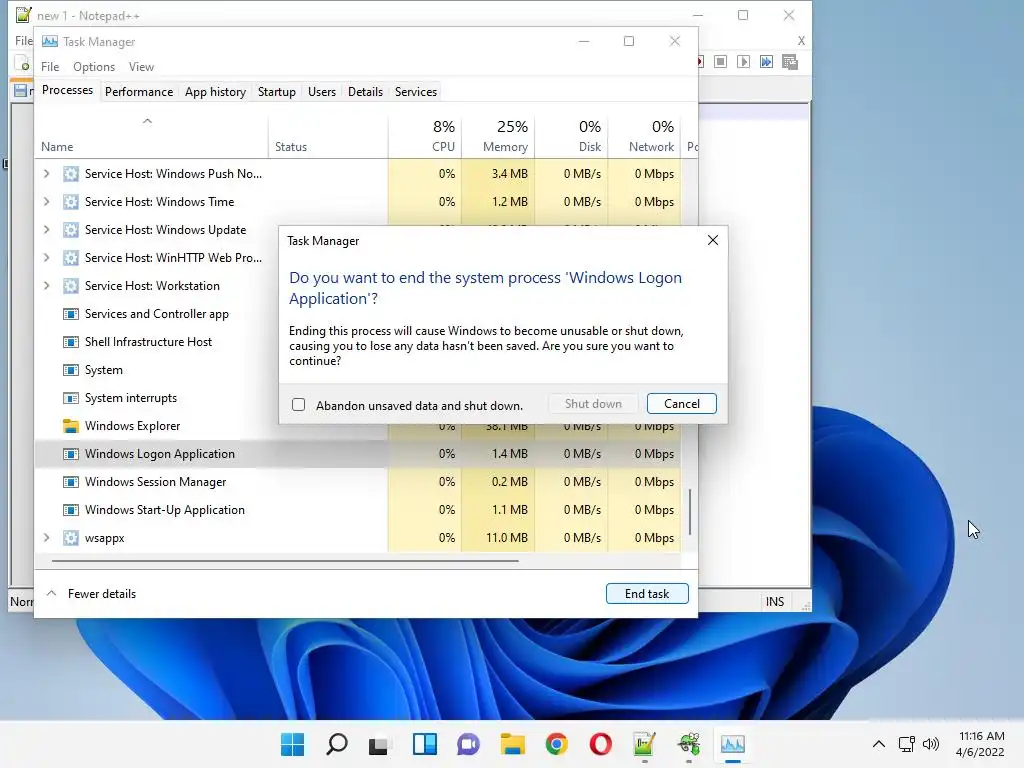
Task: Select the Windows Explorer process name
Action: (x=133, y=426)
